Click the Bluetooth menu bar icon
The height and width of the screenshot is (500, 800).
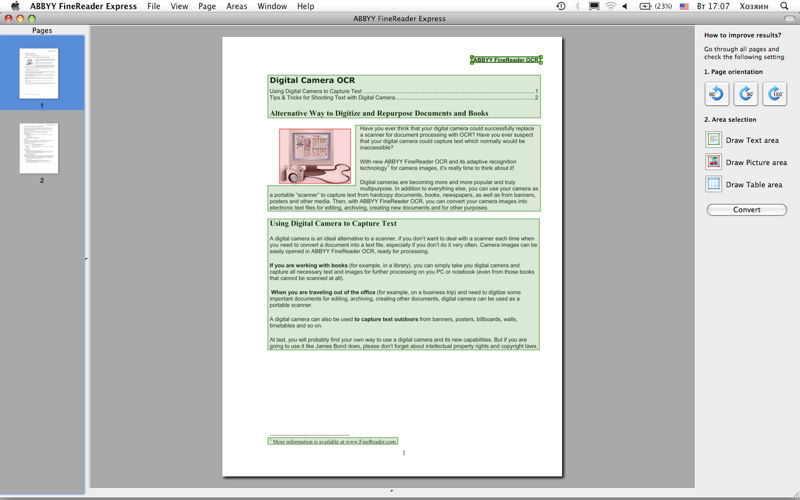[578, 6]
